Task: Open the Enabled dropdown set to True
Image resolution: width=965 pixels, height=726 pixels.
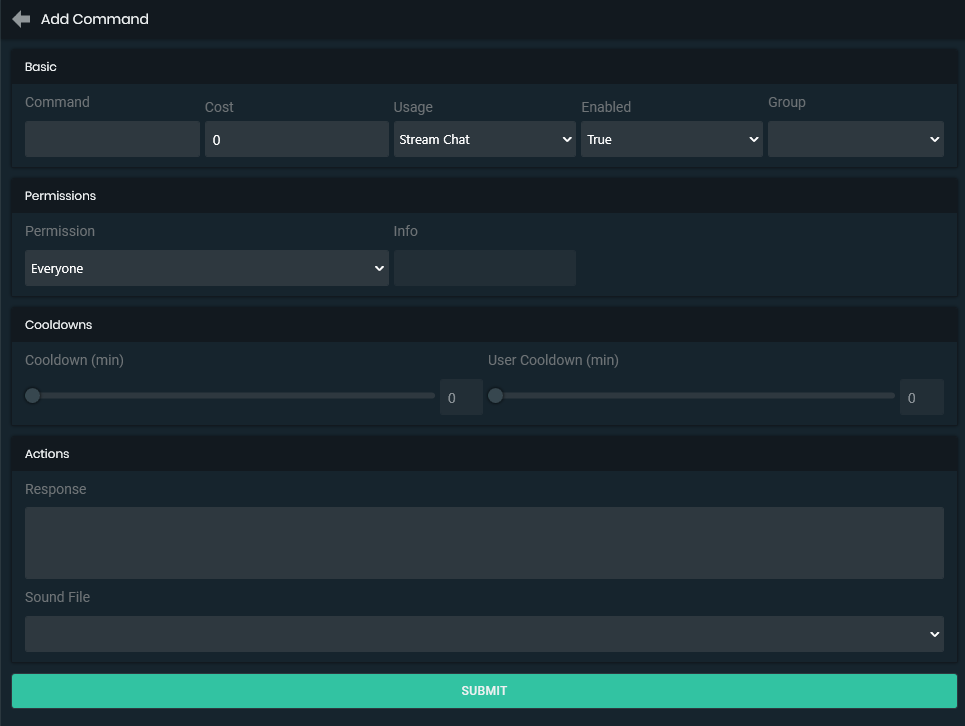Action: (671, 140)
